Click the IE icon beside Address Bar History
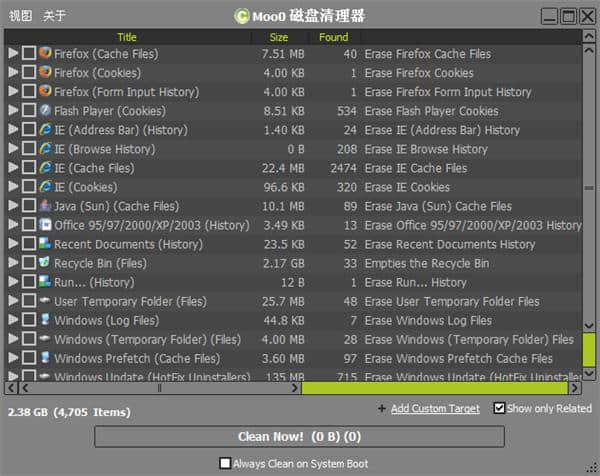600x476 pixels. [45, 130]
